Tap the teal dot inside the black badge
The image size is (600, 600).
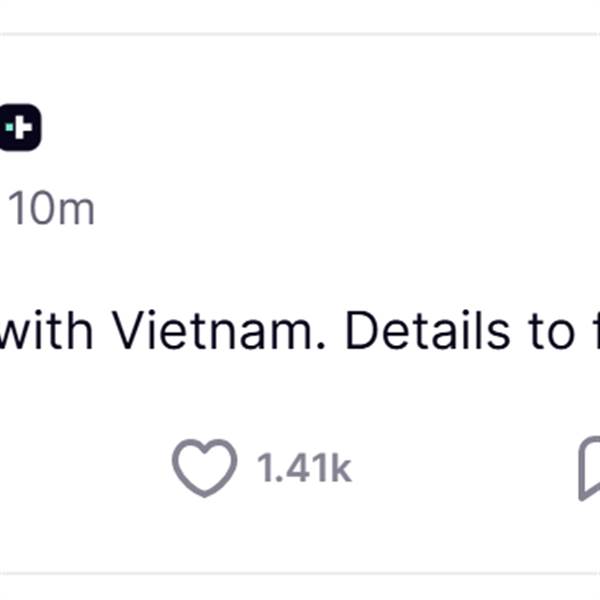[x=9, y=127]
